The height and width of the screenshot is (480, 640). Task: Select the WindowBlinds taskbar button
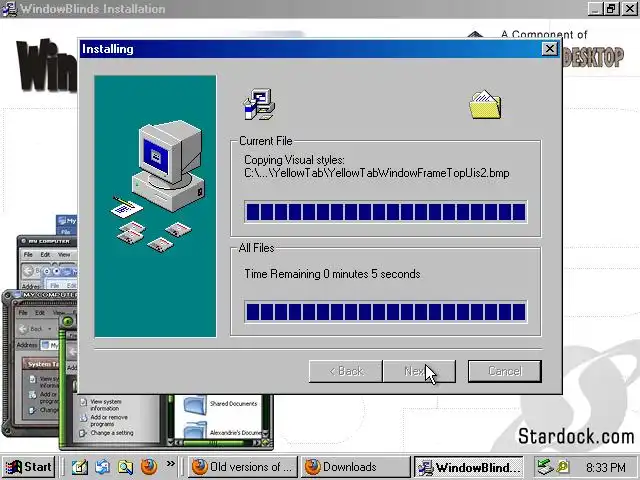(x=469, y=467)
